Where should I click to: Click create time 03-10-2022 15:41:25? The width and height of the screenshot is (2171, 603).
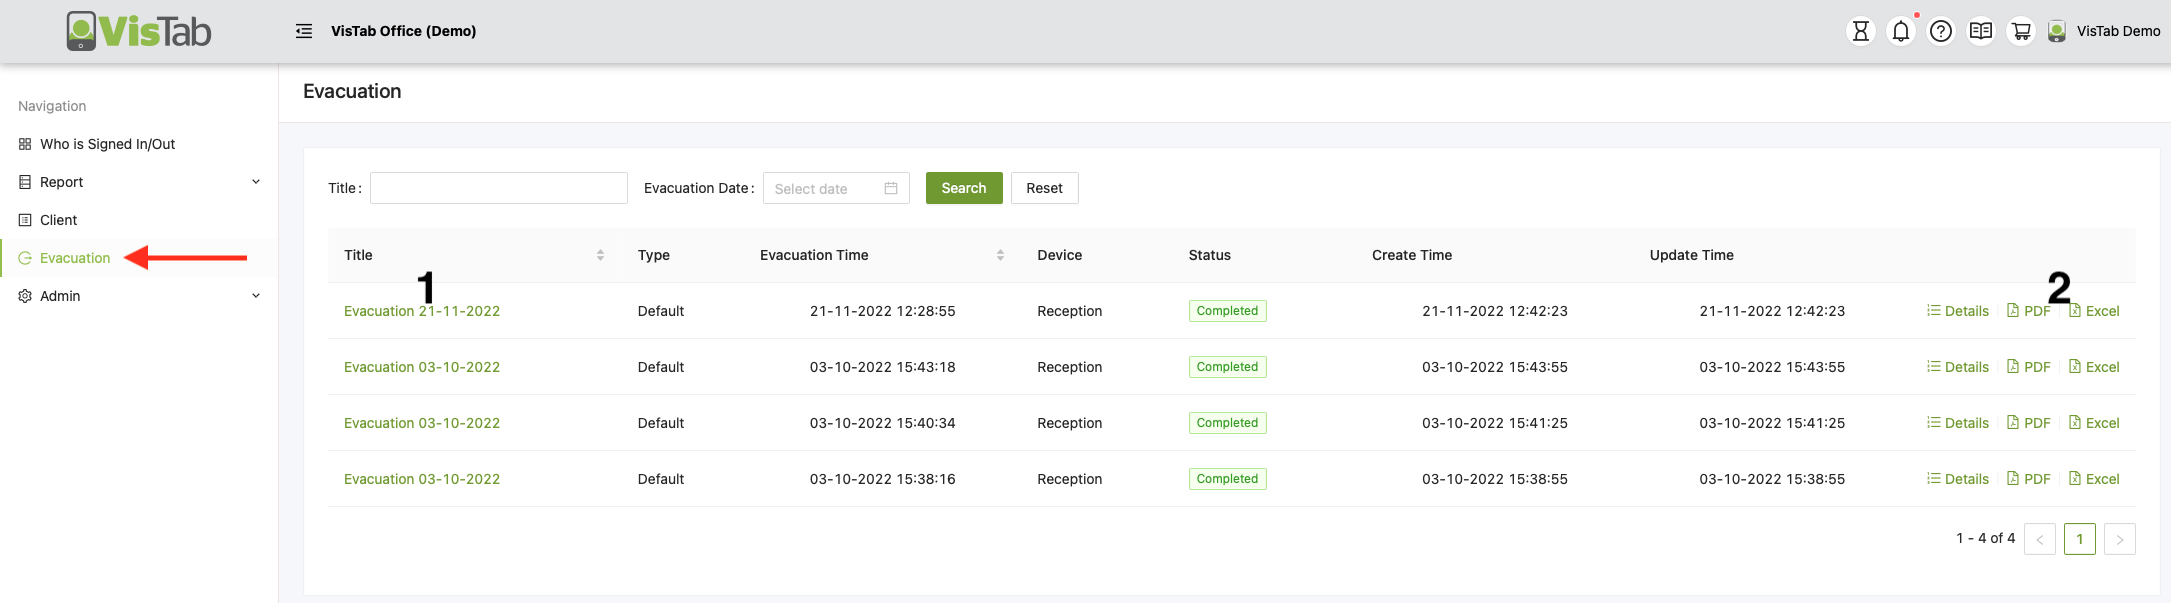click(1495, 423)
